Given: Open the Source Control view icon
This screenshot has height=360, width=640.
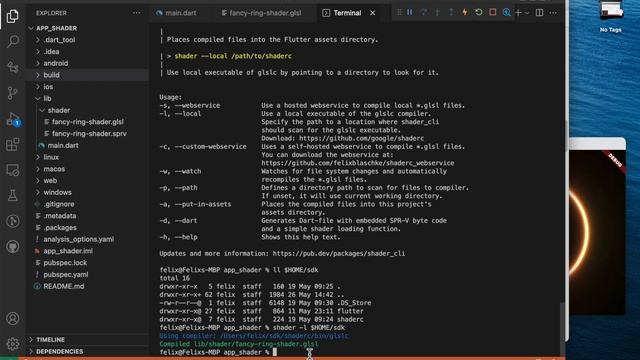Looking at the screenshot, I should coord(13,93).
